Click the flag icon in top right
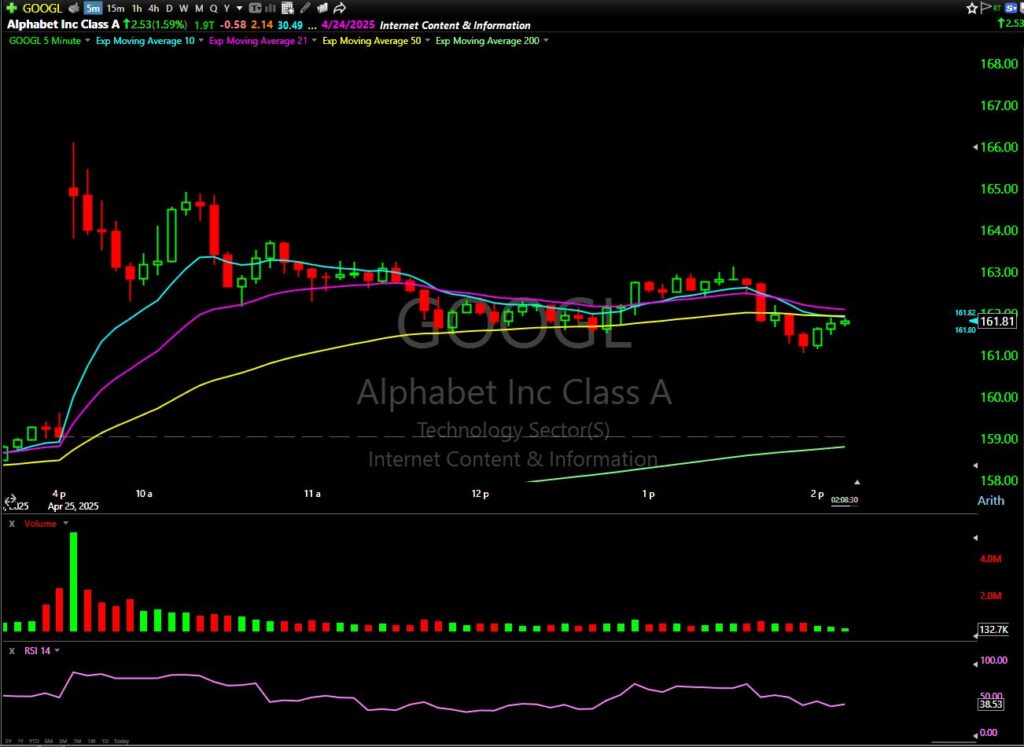Viewport: 1024px width, 747px height. tap(985, 8)
